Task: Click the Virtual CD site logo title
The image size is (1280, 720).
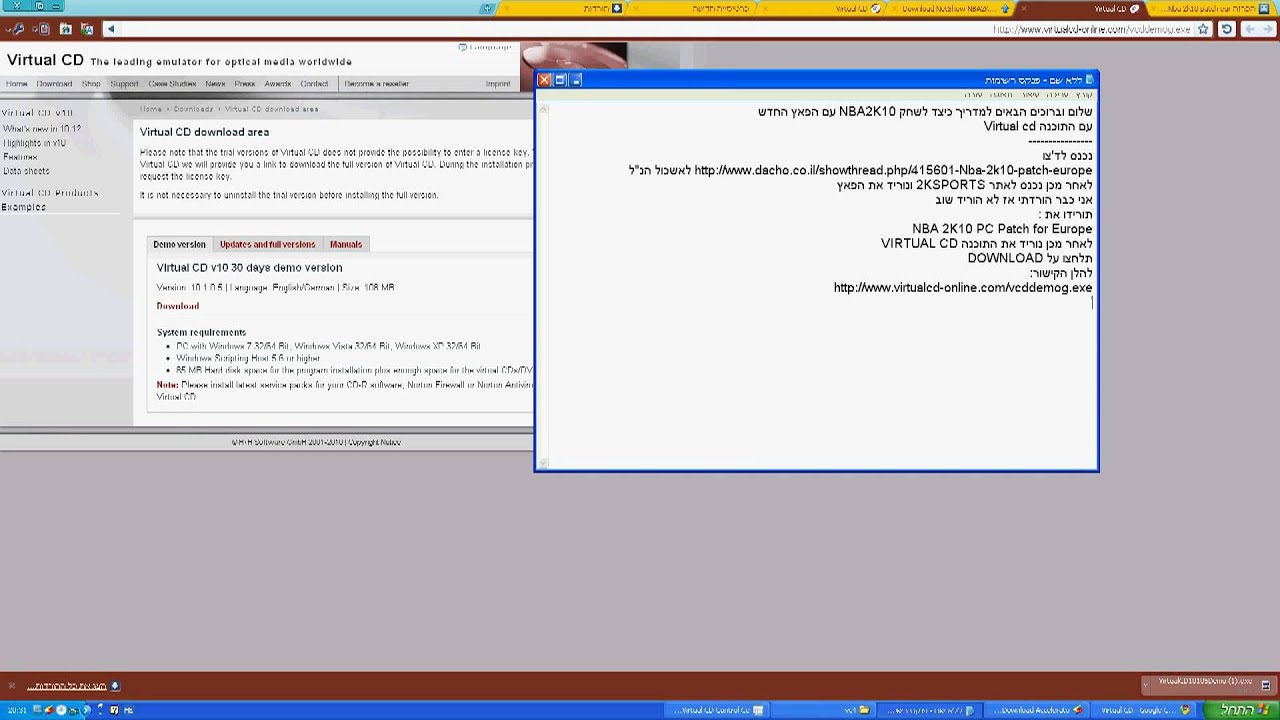Action: click(x=45, y=60)
